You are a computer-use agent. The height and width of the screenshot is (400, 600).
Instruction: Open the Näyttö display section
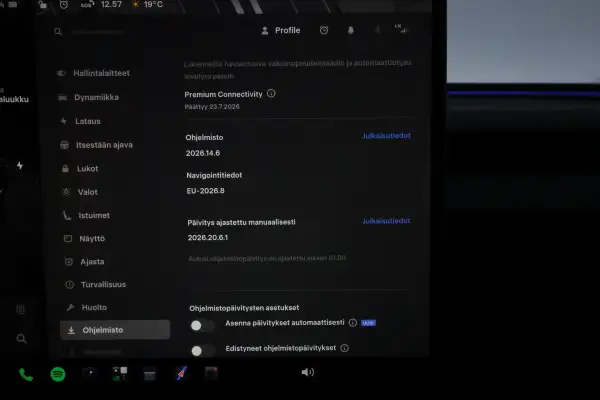[x=85, y=238]
